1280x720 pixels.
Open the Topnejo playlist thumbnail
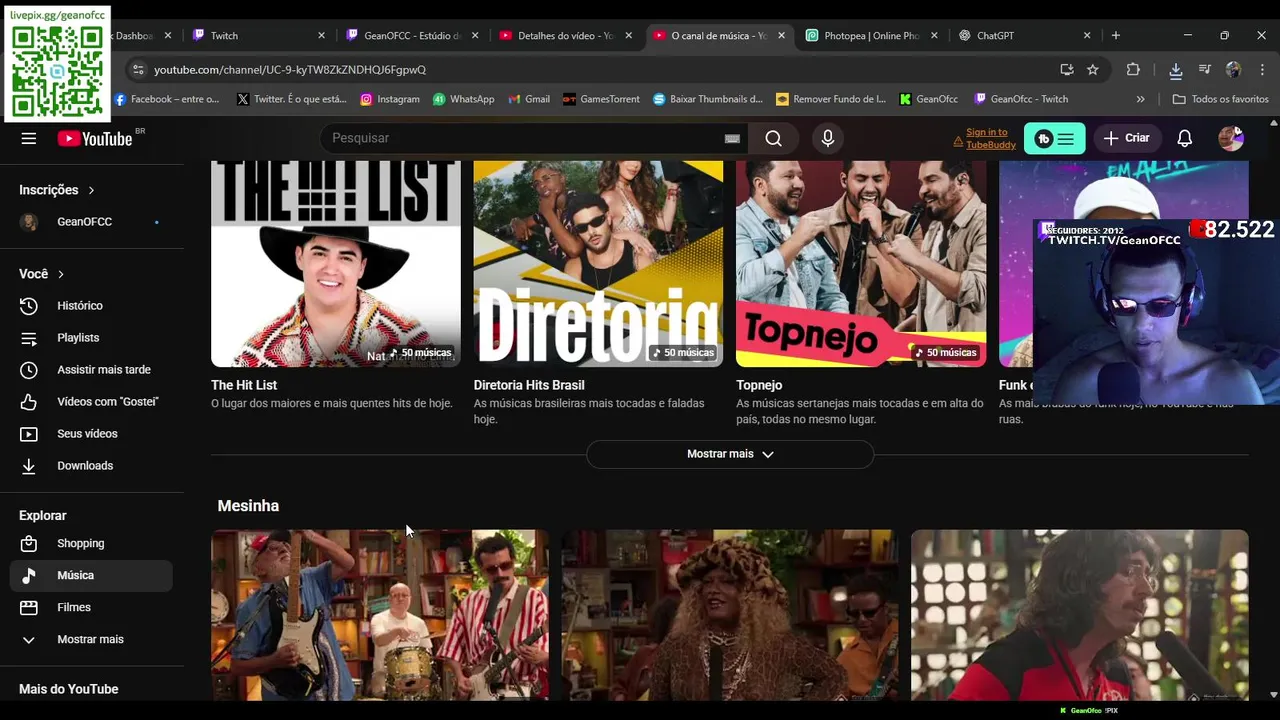coord(861,264)
